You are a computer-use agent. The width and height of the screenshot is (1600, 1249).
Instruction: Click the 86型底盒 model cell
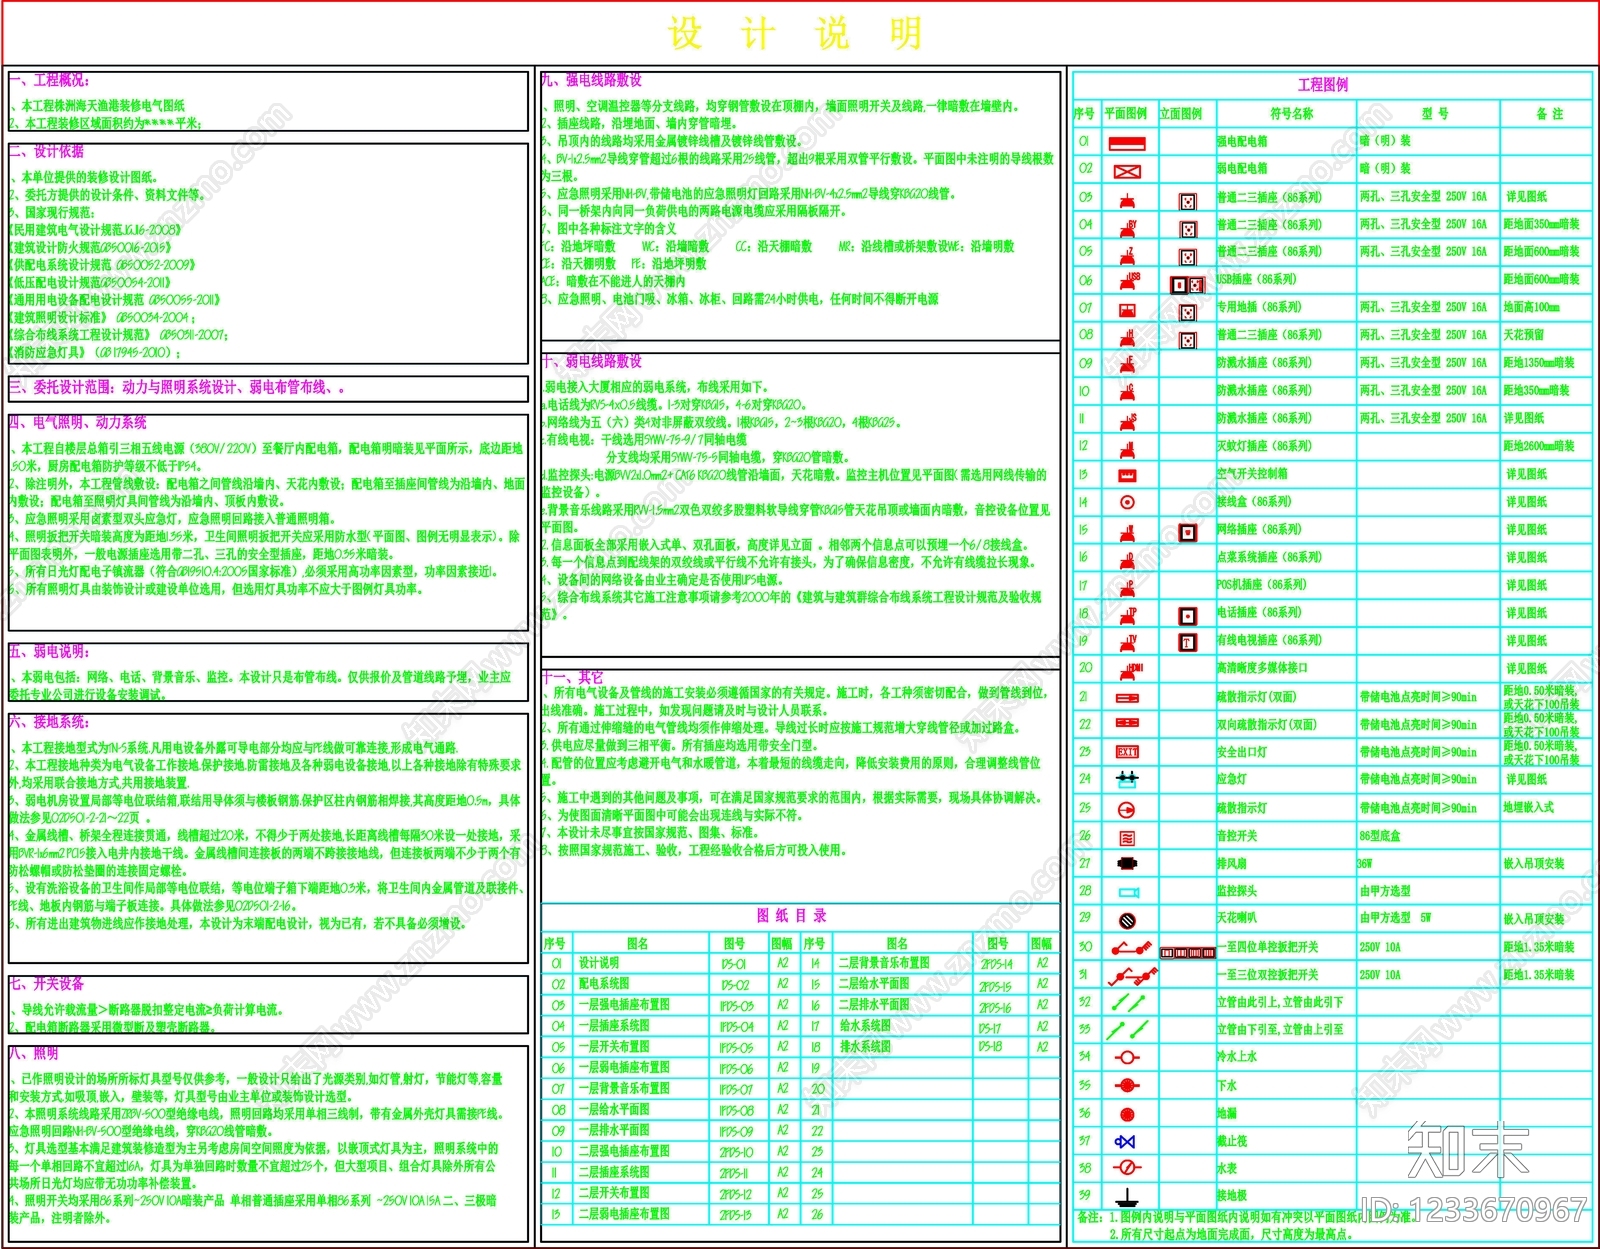(x=1380, y=836)
